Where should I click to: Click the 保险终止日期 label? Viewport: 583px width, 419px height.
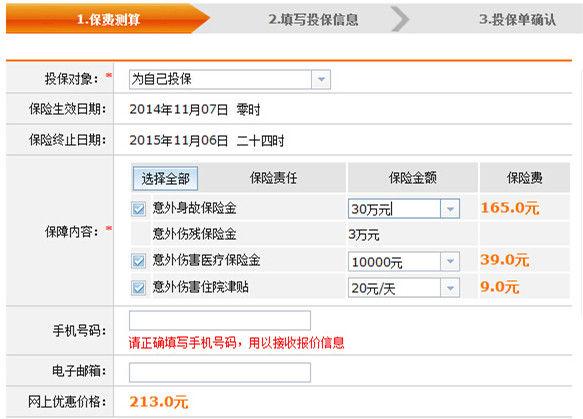tap(67, 140)
